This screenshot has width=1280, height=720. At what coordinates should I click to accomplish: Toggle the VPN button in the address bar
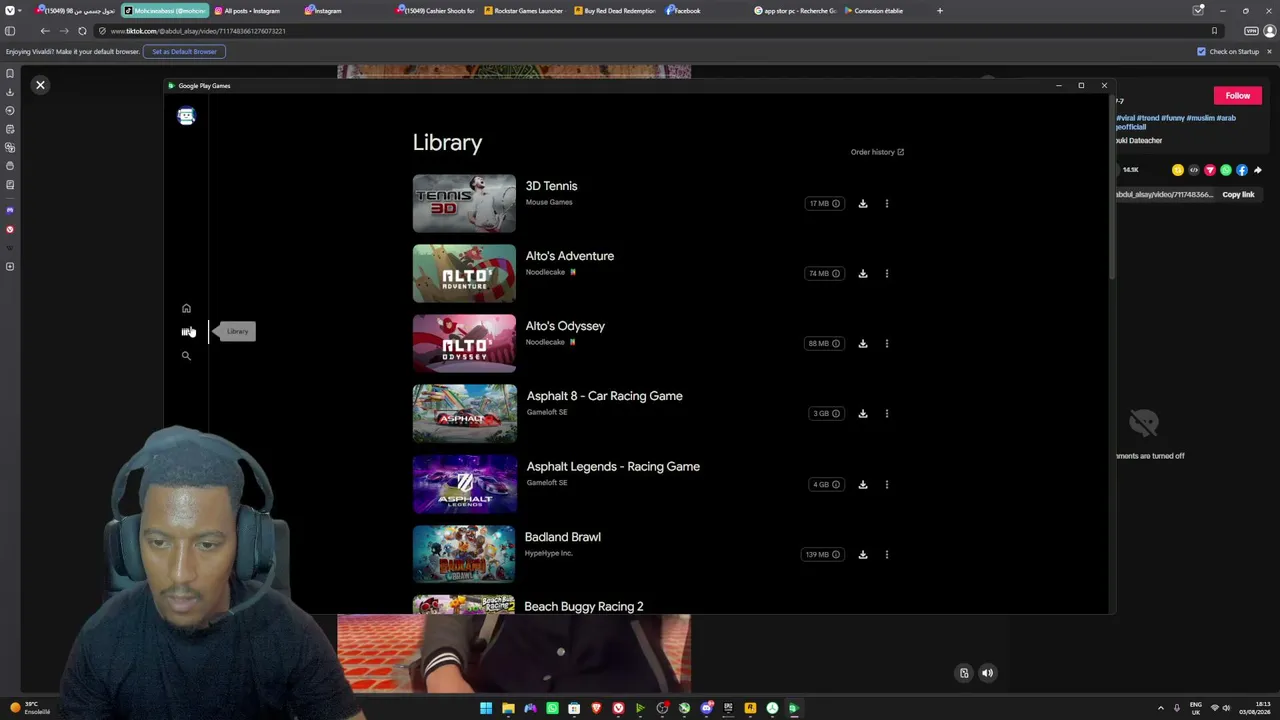click(1251, 31)
